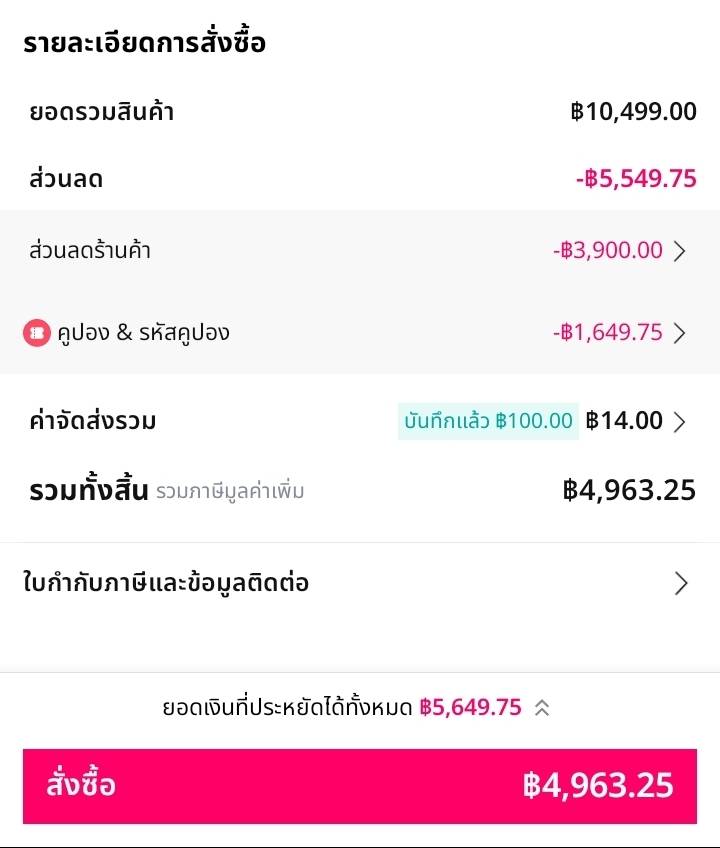Tap the บันทึกแล้ว ฿100.00 shipping savings badge
The height and width of the screenshot is (848, 720).
488,421
